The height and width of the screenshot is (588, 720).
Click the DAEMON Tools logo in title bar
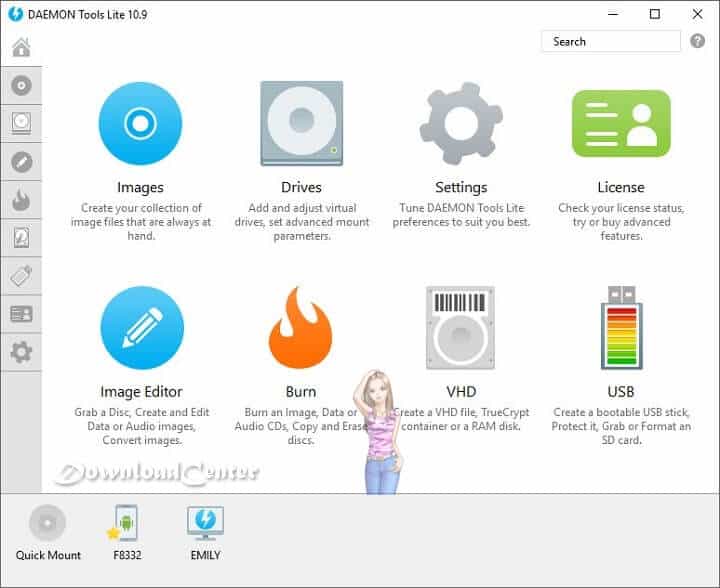click(15, 14)
